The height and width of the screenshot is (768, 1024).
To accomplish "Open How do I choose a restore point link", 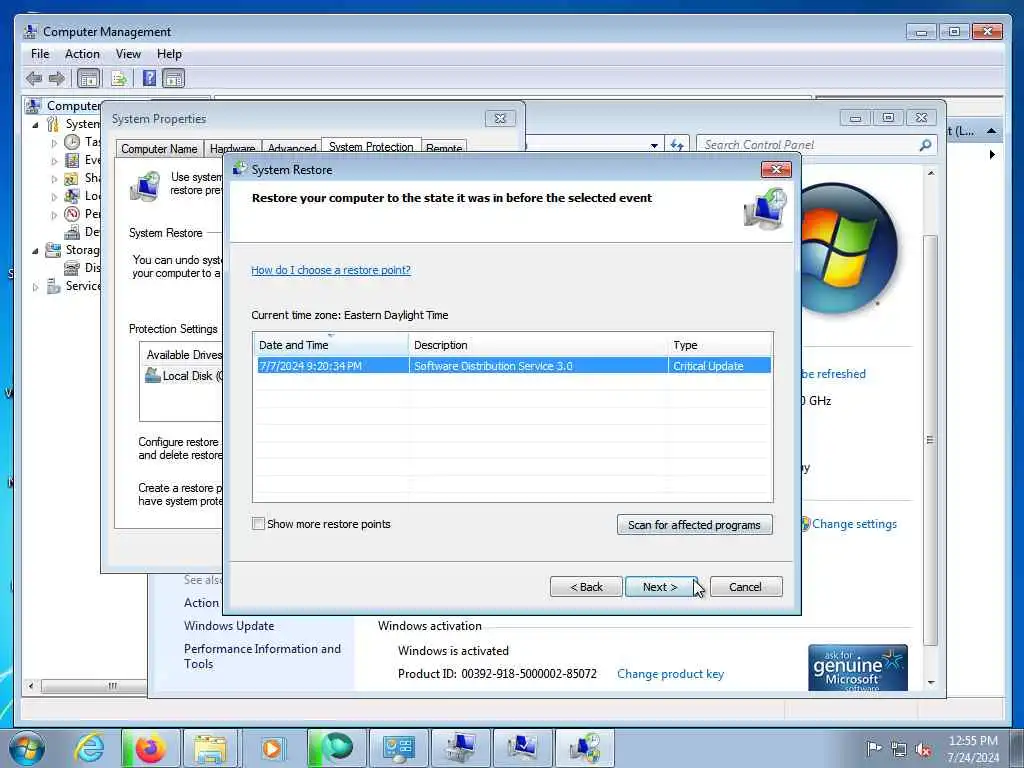I will pyautogui.click(x=331, y=270).
